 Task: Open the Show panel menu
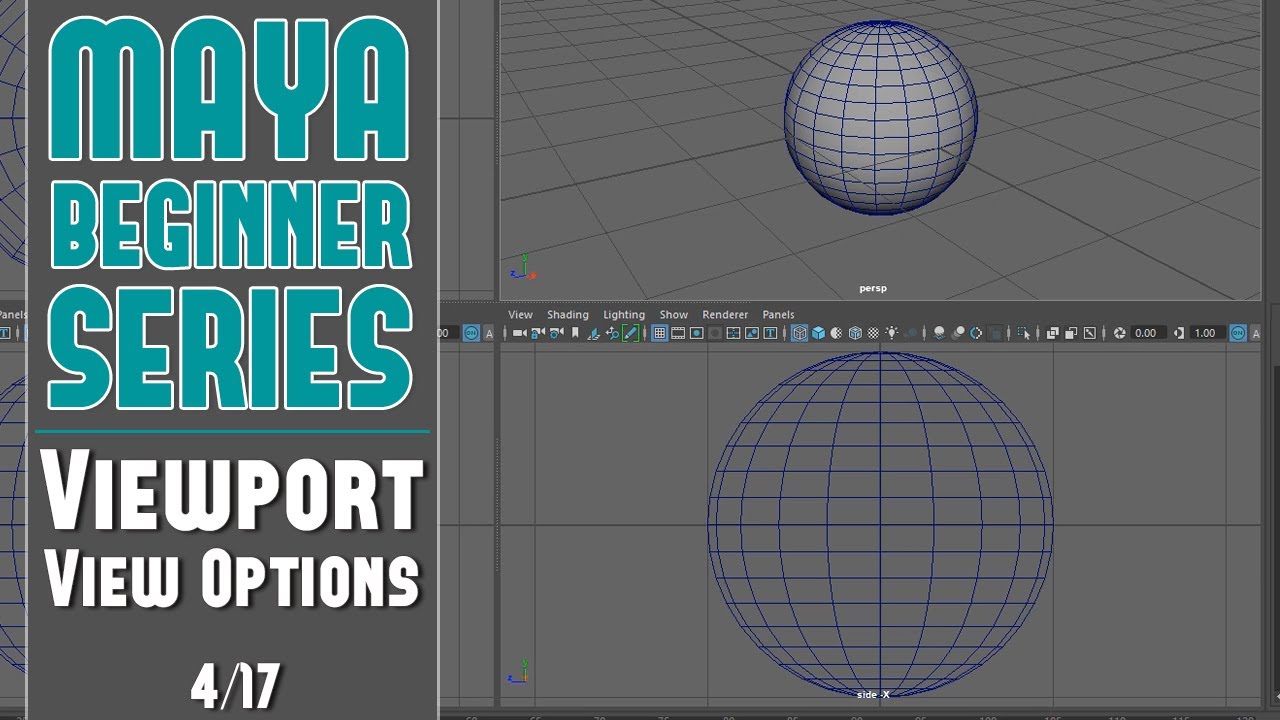pos(674,314)
